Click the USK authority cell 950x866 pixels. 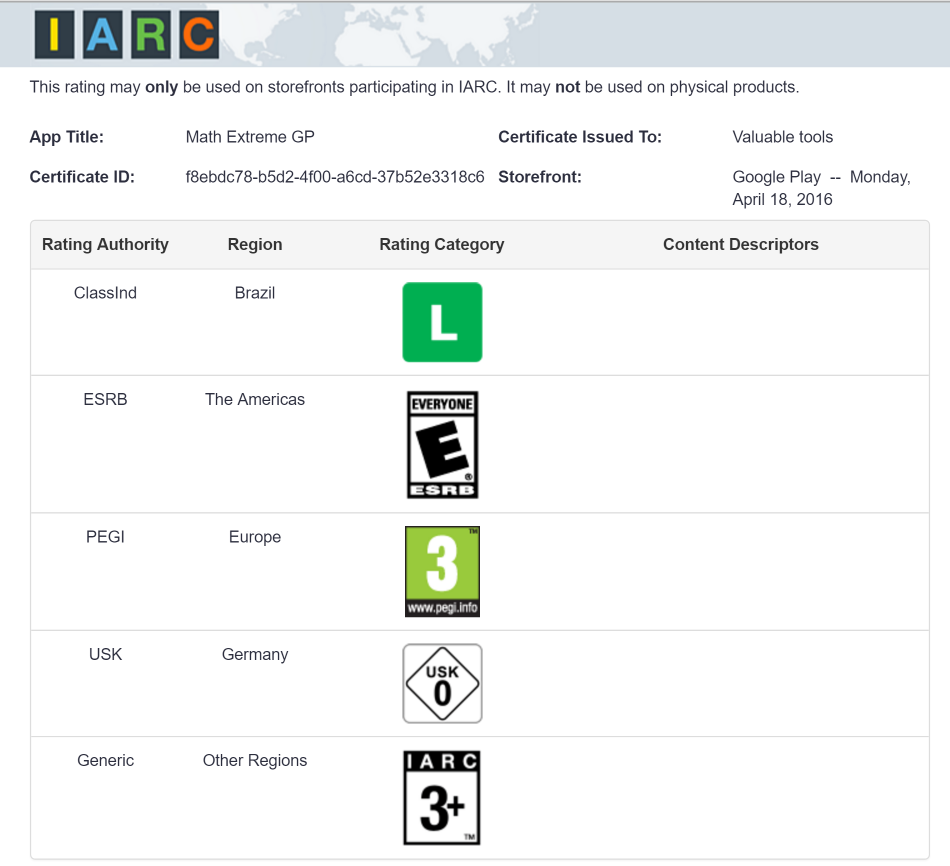pyautogui.click(x=105, y=654)
